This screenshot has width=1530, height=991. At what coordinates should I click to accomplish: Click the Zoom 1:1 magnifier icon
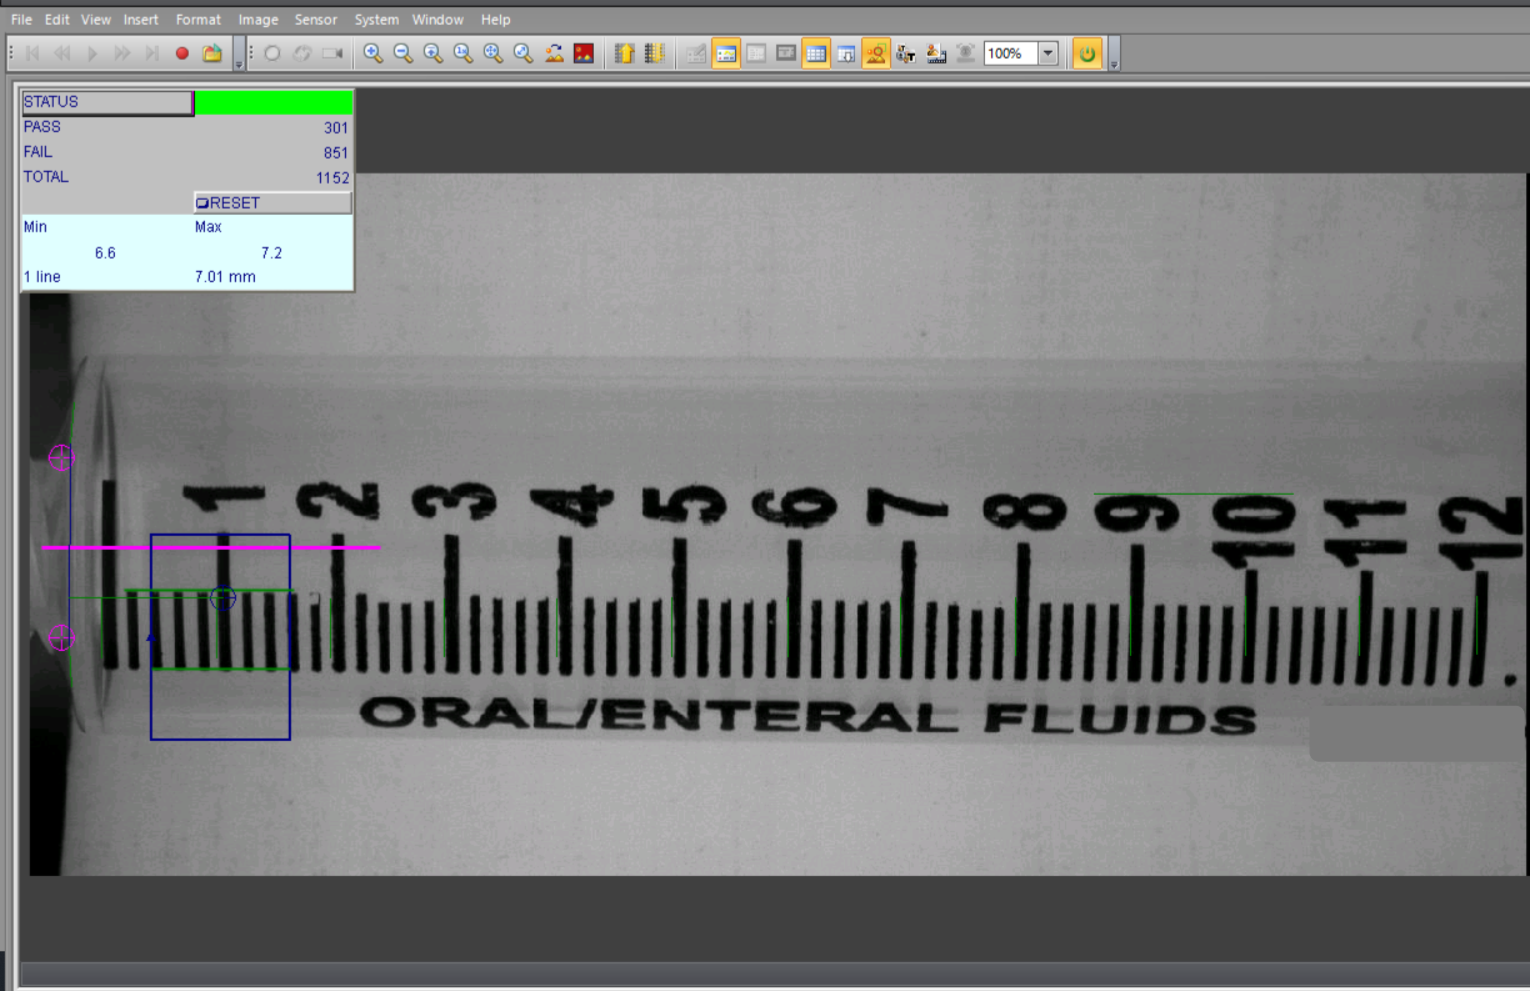(x=463, y=54)
